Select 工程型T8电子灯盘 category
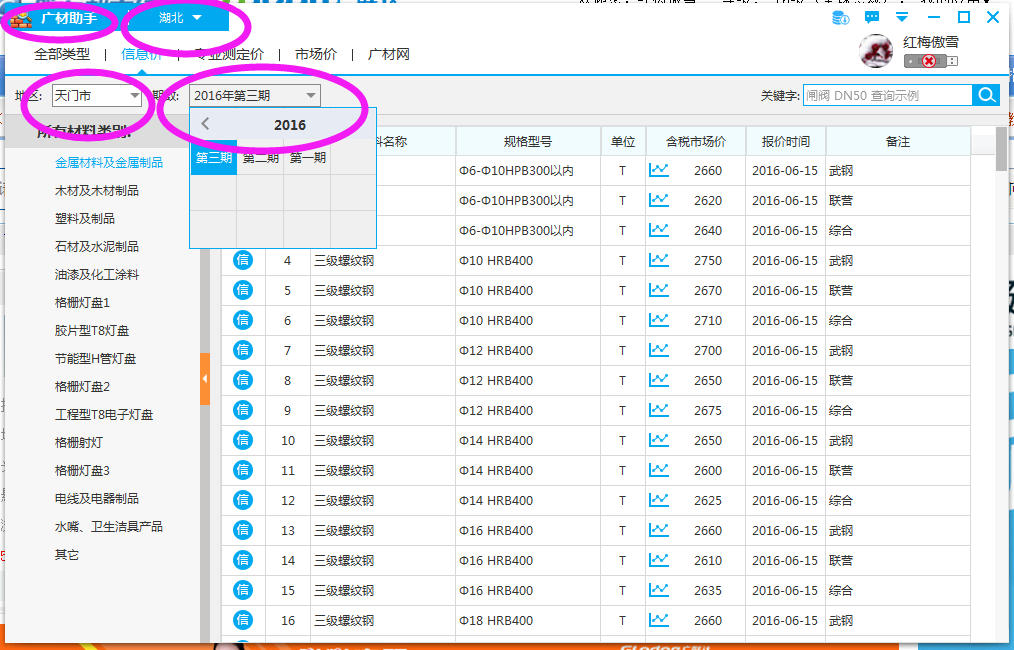1014x650 pixels. [103, 415]
